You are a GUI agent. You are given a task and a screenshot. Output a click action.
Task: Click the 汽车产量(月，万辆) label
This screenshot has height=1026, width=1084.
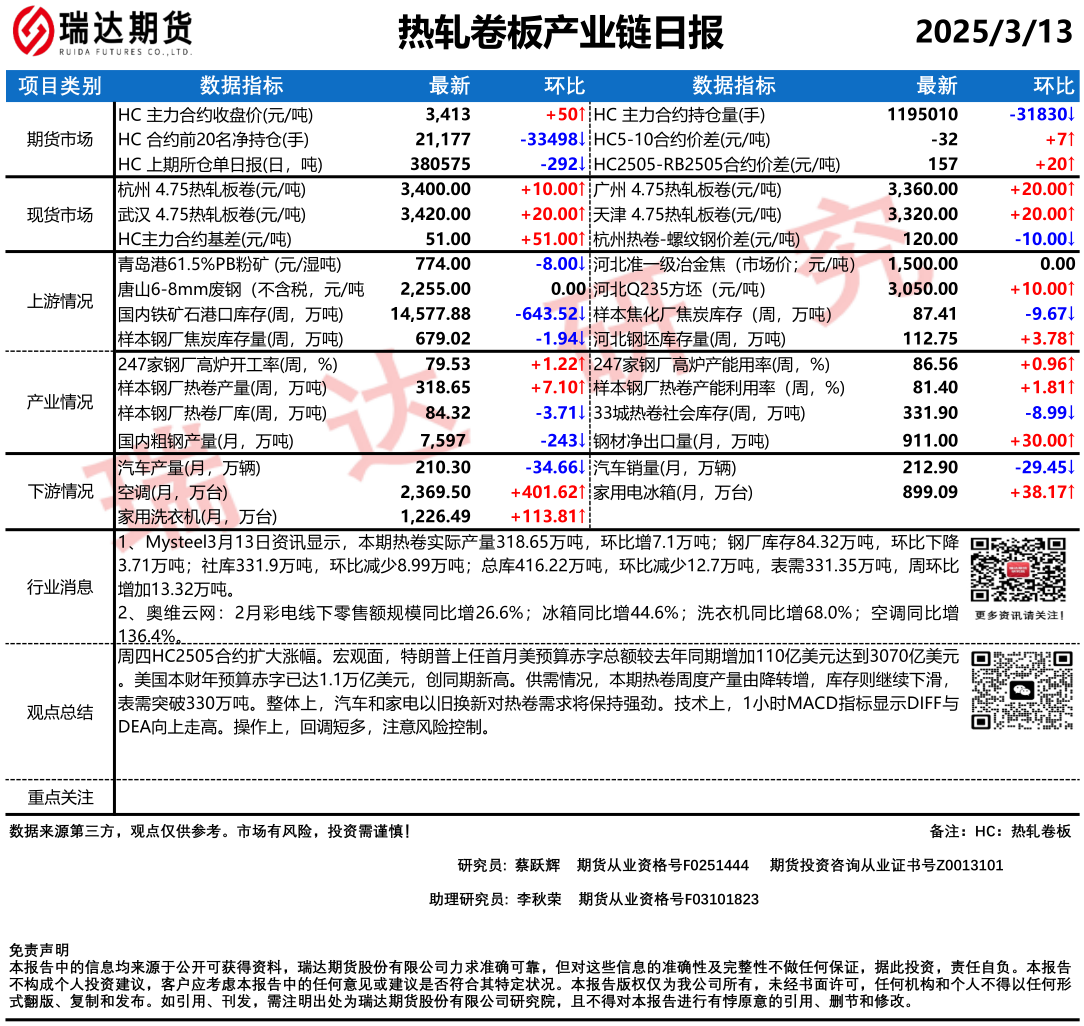189,468
